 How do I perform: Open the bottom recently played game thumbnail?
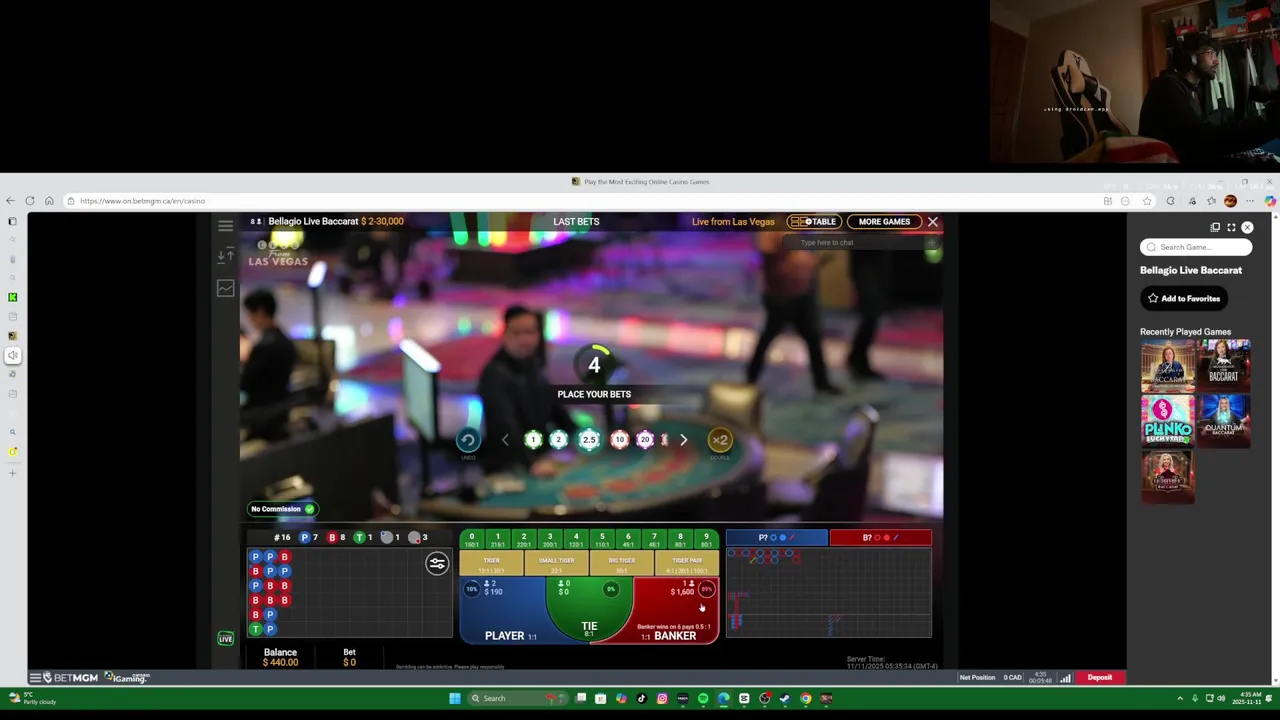[1167, 477]
